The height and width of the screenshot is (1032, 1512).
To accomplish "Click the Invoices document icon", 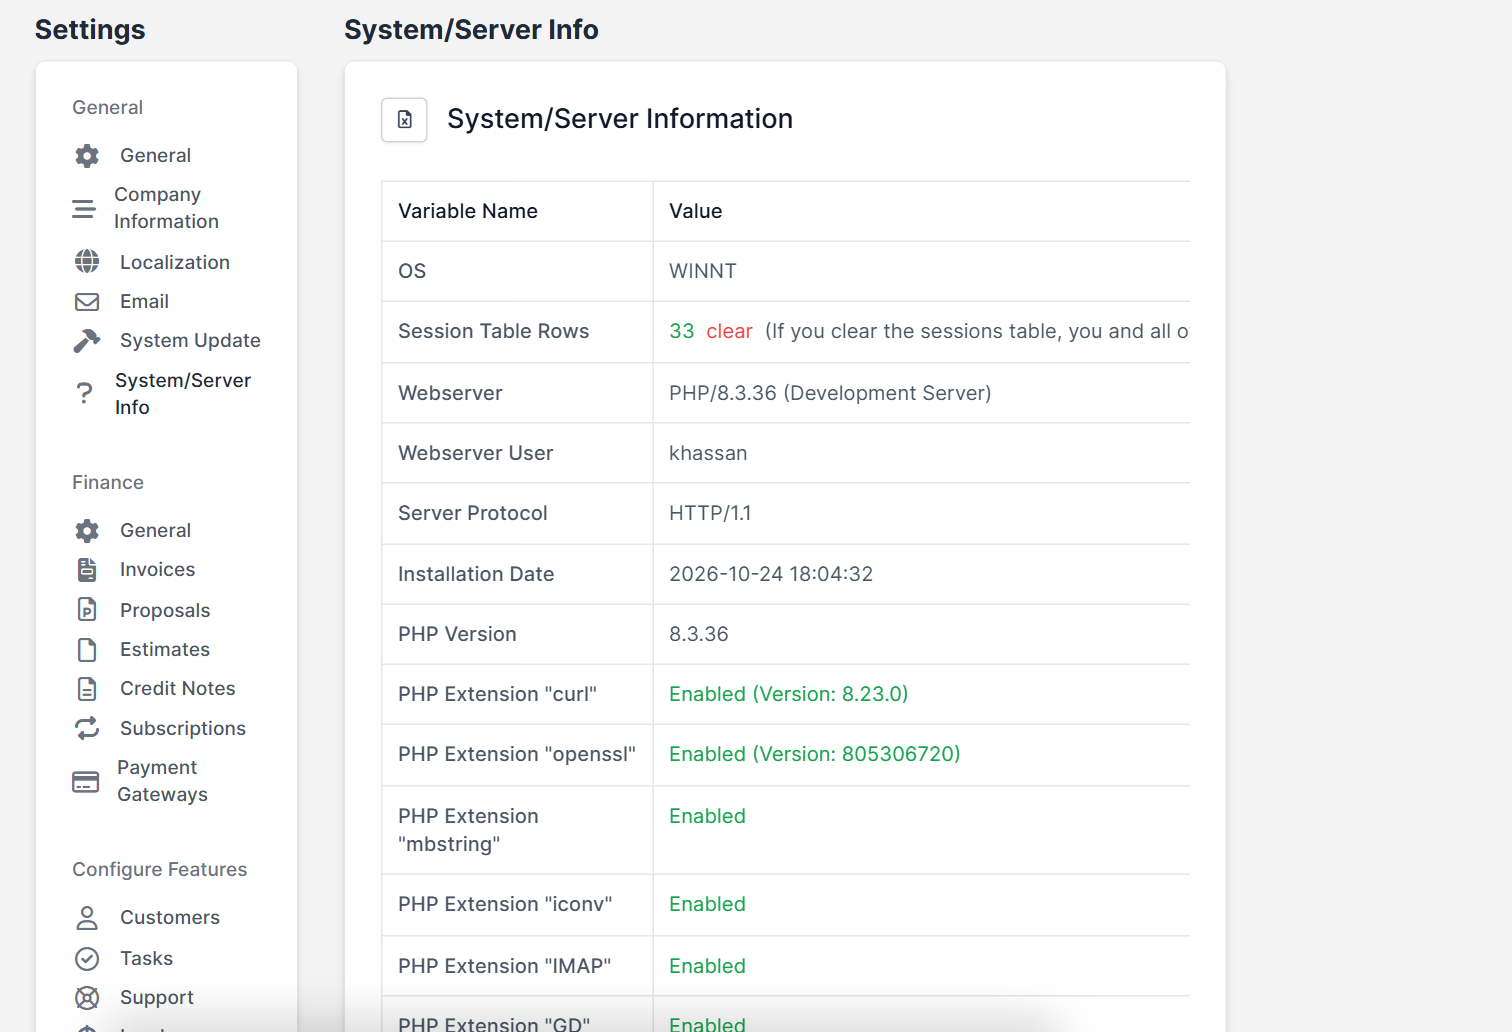I will coord(87,570).
